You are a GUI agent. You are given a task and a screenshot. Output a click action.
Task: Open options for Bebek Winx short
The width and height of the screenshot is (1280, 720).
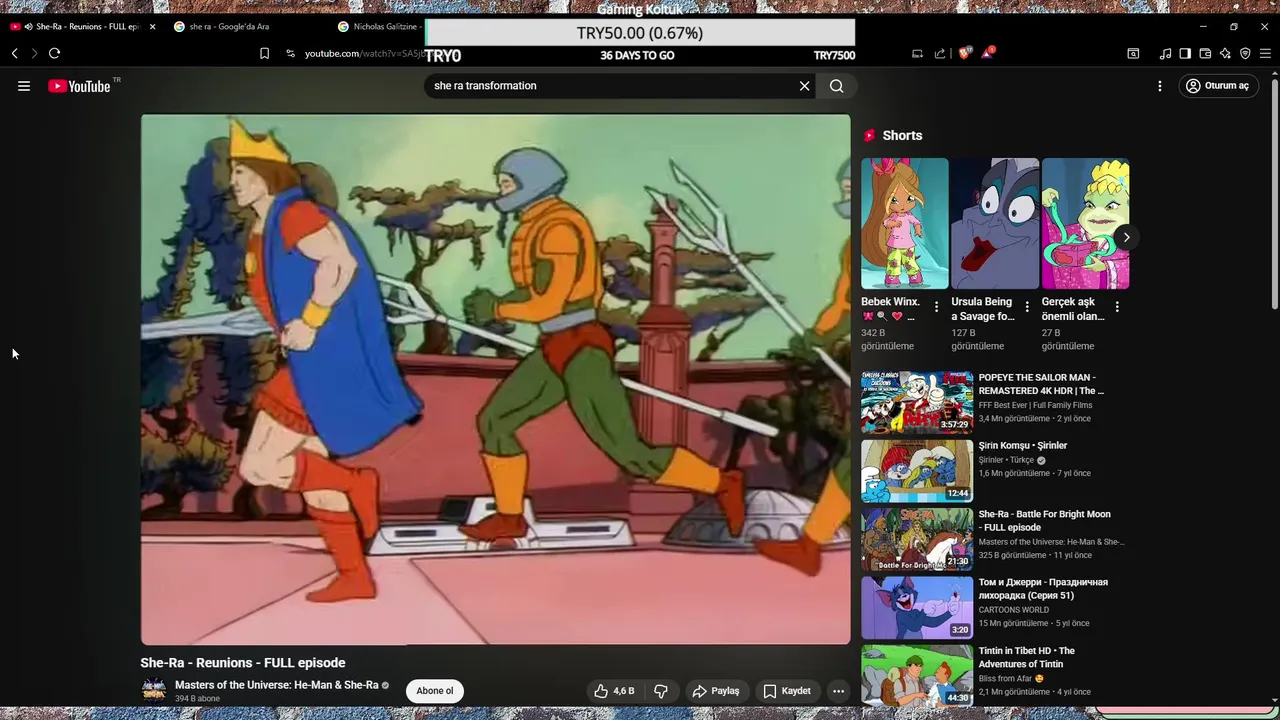pyautogui.click(x=936, y=307)
